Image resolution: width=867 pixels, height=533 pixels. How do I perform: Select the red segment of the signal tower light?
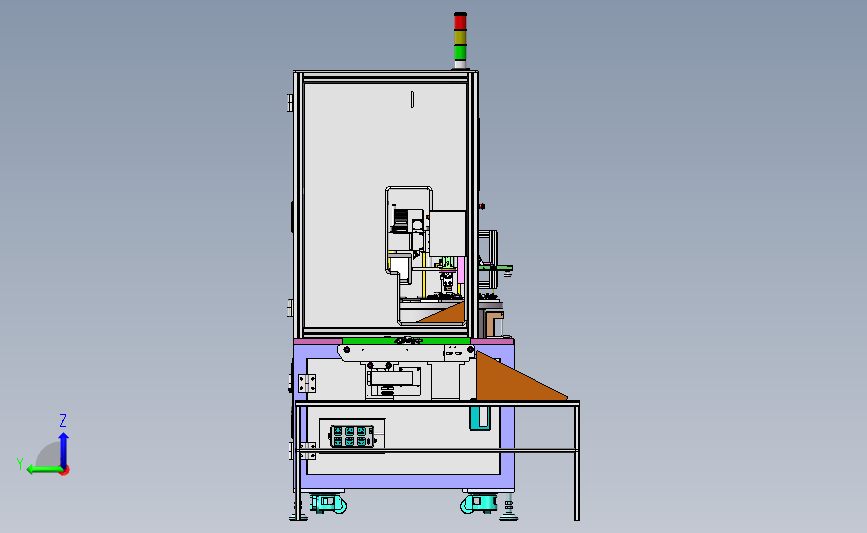click(x=460, y=22)
